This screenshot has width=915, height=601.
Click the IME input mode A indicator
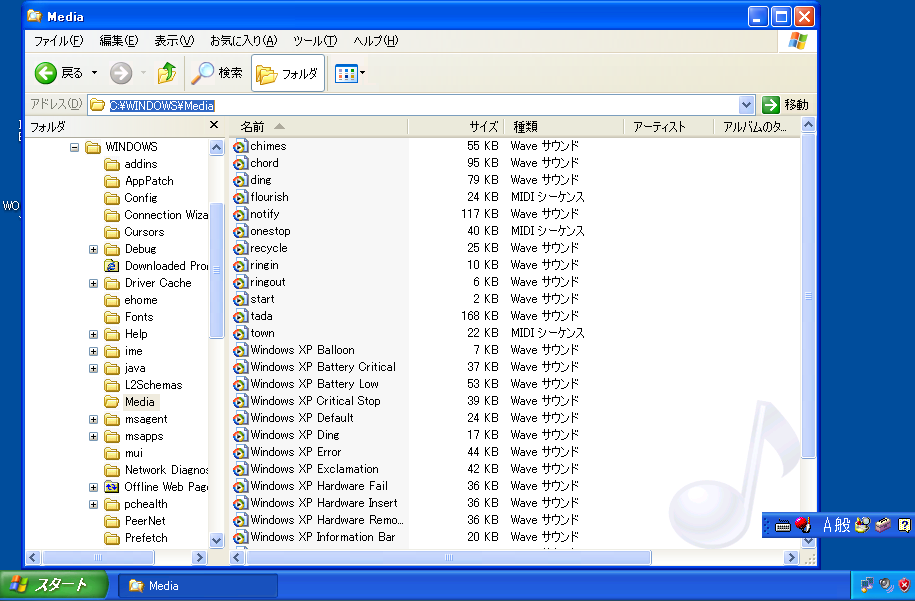coord(827,525)
